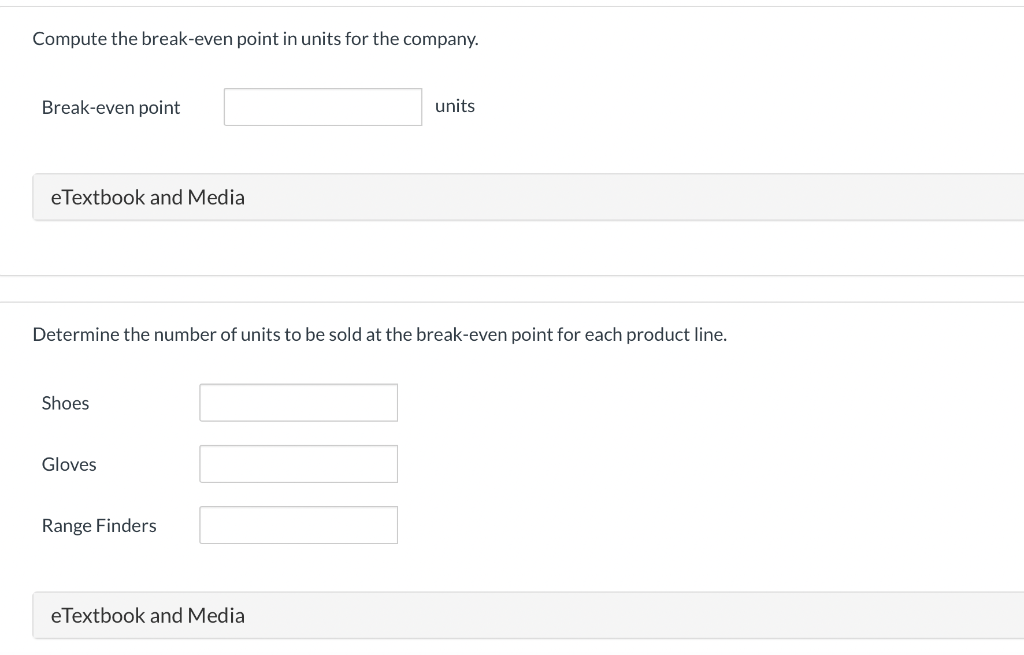The width and height of the screenshot is (1024, 655).
Task: Click the word 'eTextbook' in the lower bar
Action: click(97, 615)
